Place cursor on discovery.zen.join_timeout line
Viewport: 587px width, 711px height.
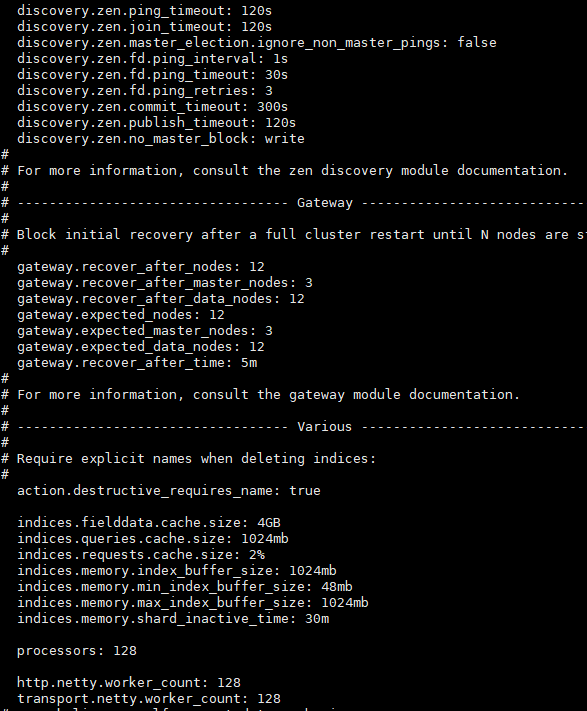[x=144, y=27]
